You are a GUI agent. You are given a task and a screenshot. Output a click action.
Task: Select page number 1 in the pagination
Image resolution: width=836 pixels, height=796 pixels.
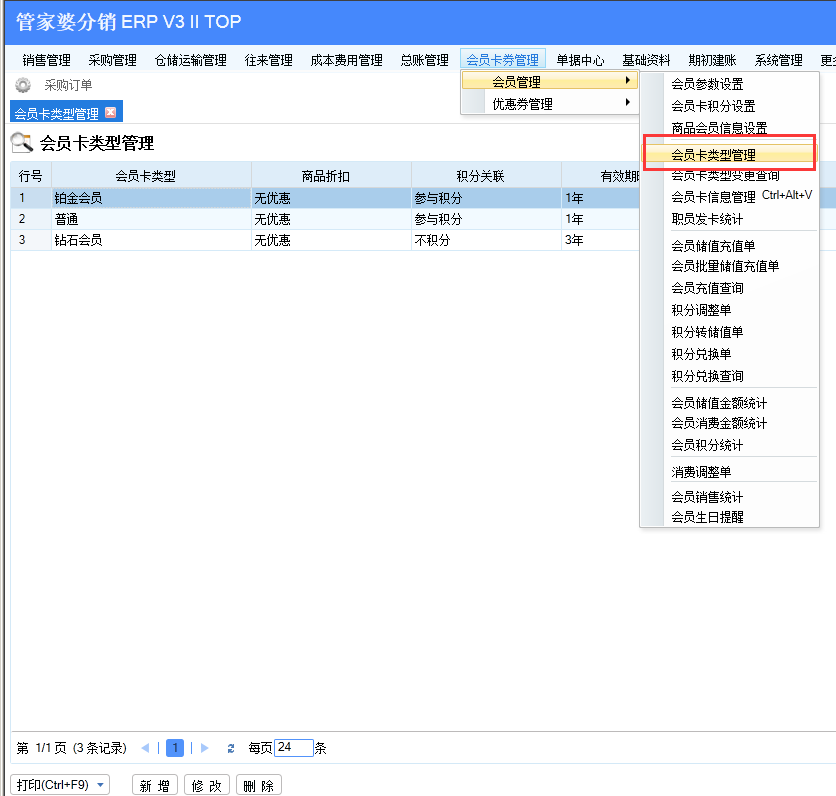(175, 748)
